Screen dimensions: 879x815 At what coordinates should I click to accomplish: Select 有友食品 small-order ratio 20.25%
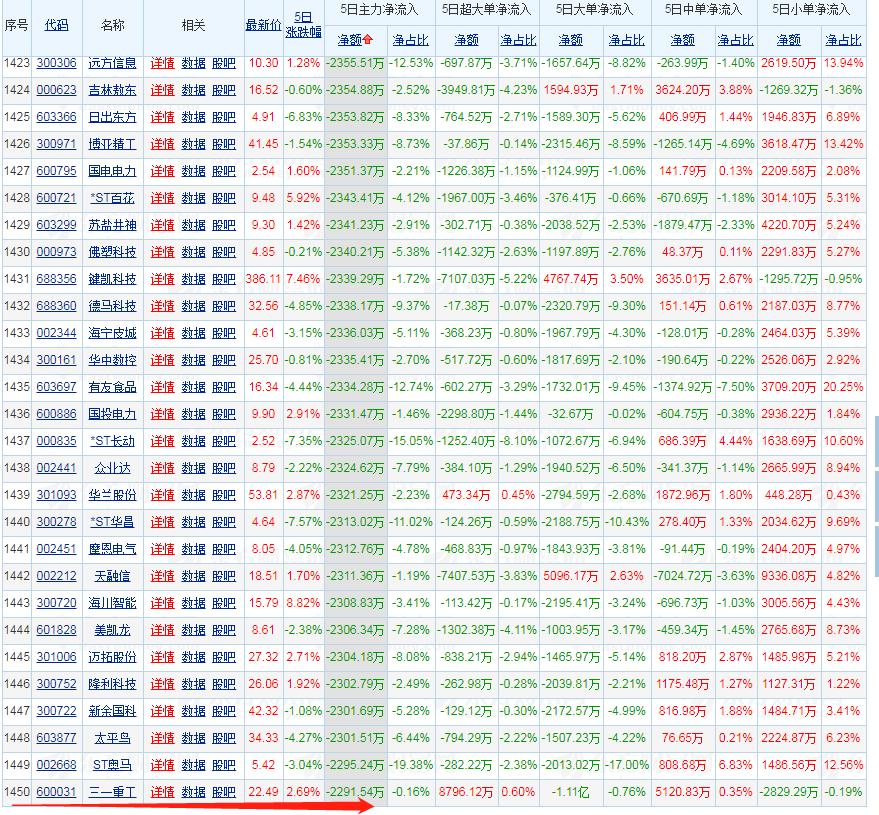(x=843, y=387)
